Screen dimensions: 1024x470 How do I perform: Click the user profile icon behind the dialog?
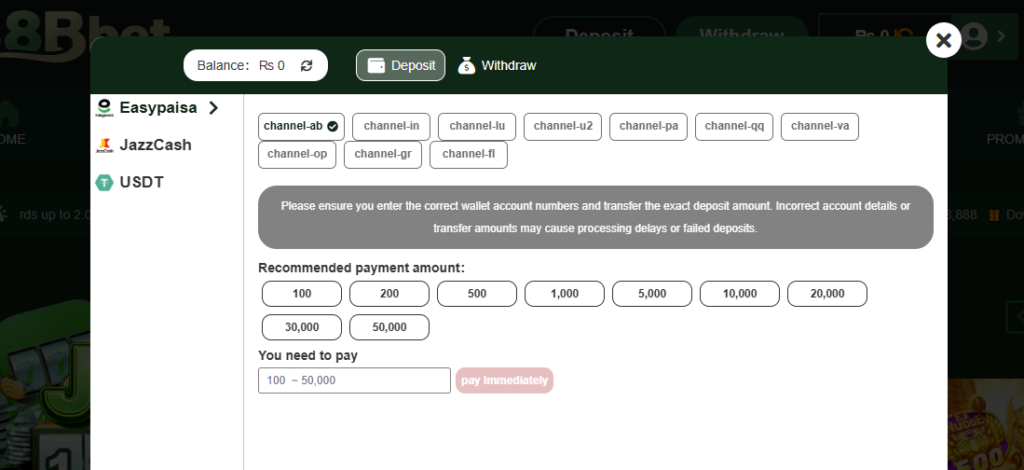click(974, 37)
